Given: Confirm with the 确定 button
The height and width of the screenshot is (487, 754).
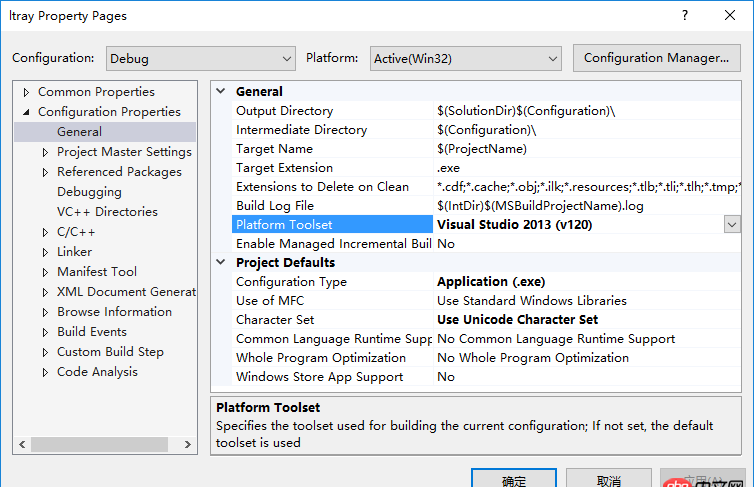Looking at the screenshot, I should pos(514,479).
